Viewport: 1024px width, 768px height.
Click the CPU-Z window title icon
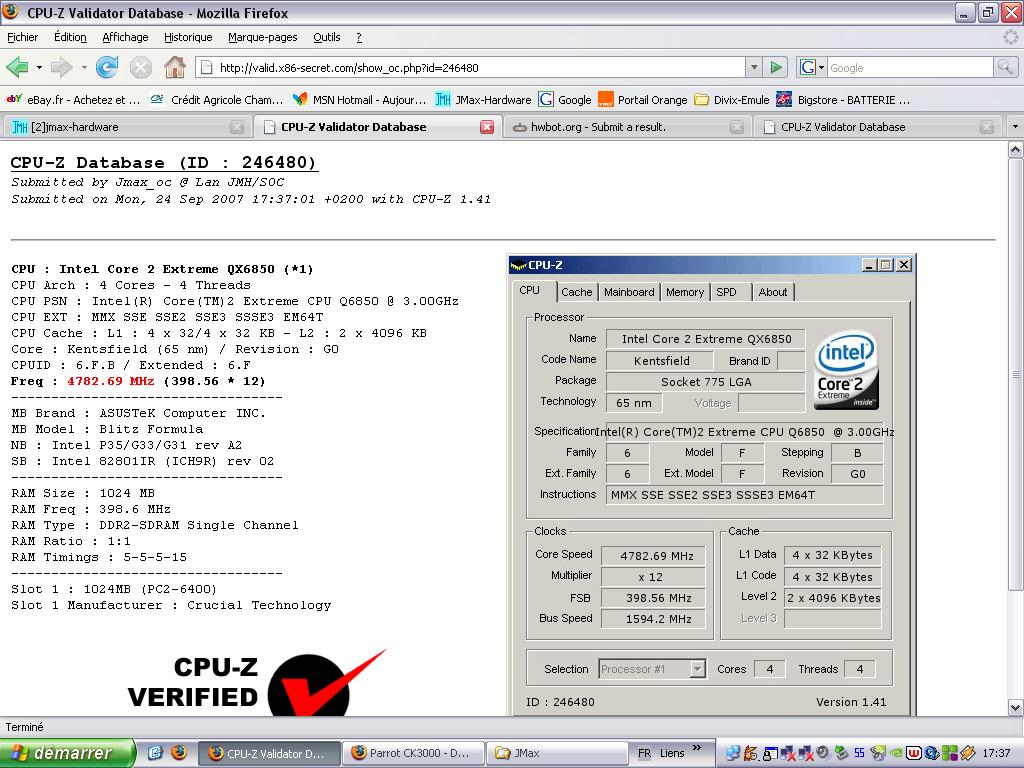point(519,265)
